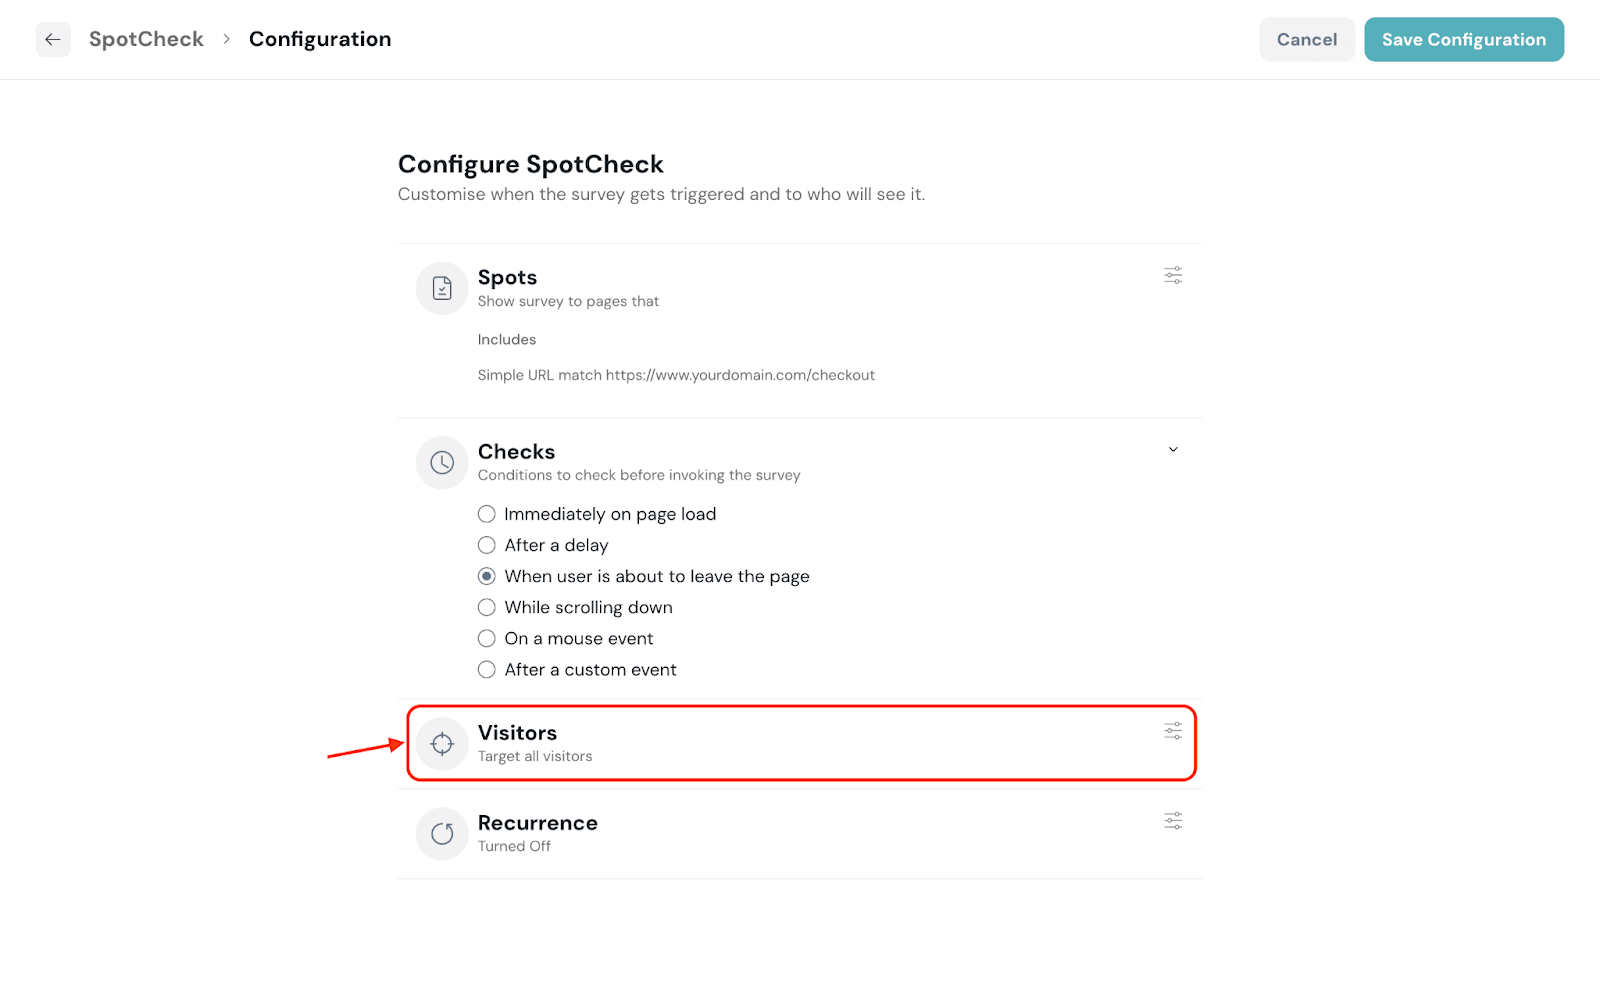Click the Visitors target crosshair icon
The width and height of the screenshot is (1600, 1000).
tap(442, 744)
